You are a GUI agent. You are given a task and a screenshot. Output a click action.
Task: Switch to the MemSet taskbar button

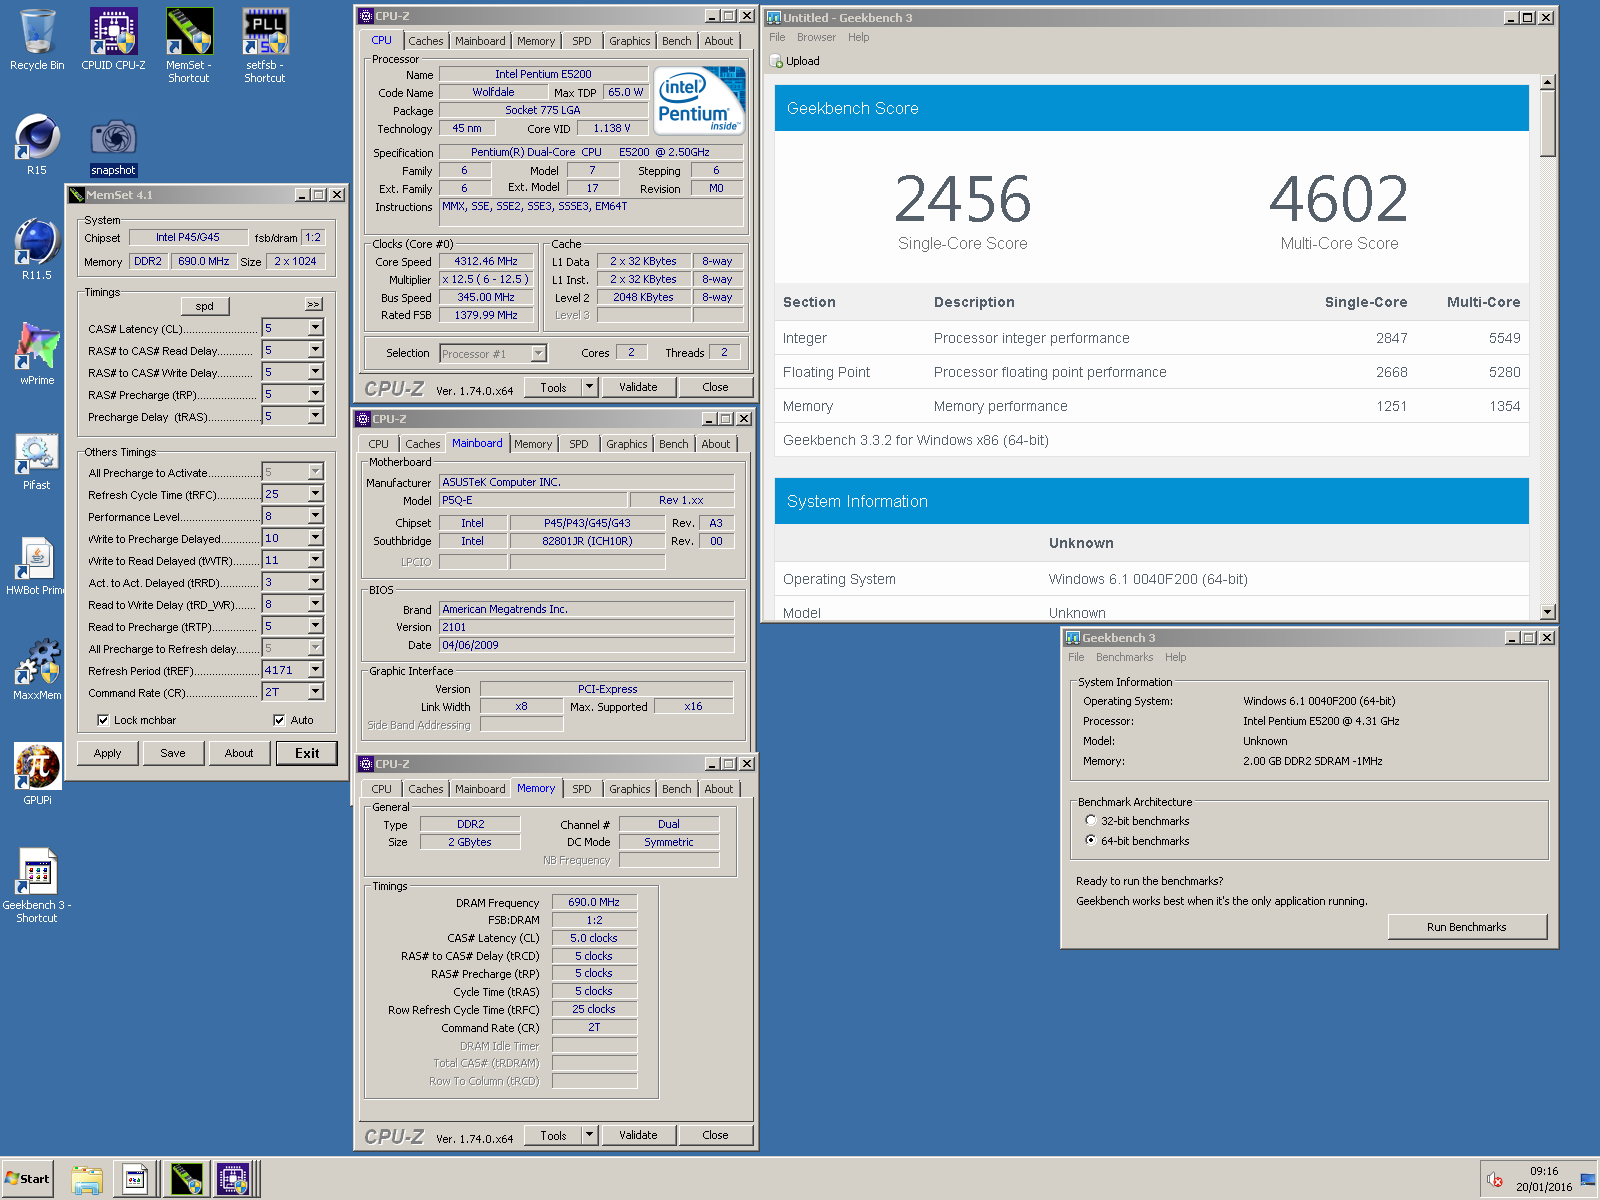pos(186,1180)
